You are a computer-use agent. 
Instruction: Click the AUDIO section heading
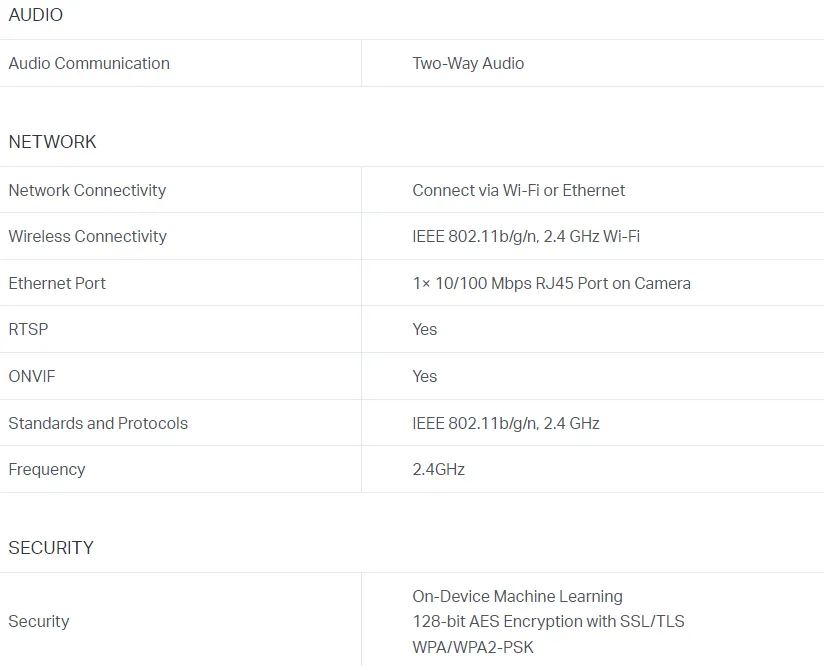36,15
